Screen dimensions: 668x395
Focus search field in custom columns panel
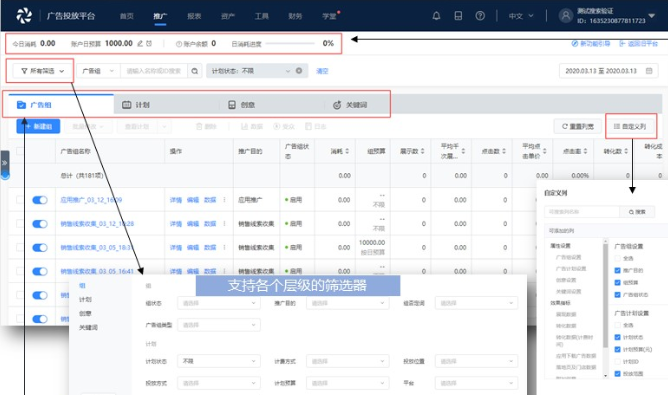pos(582,212)
